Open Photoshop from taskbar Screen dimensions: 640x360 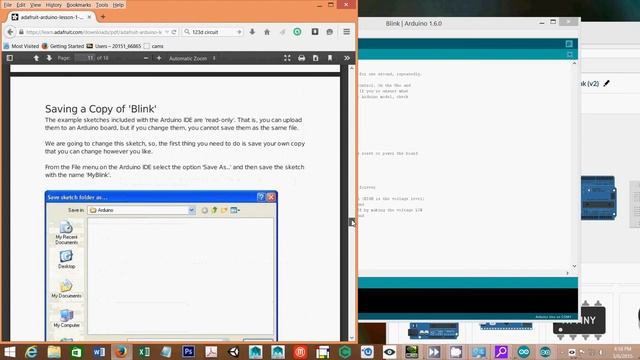click(x=189, y=352)
